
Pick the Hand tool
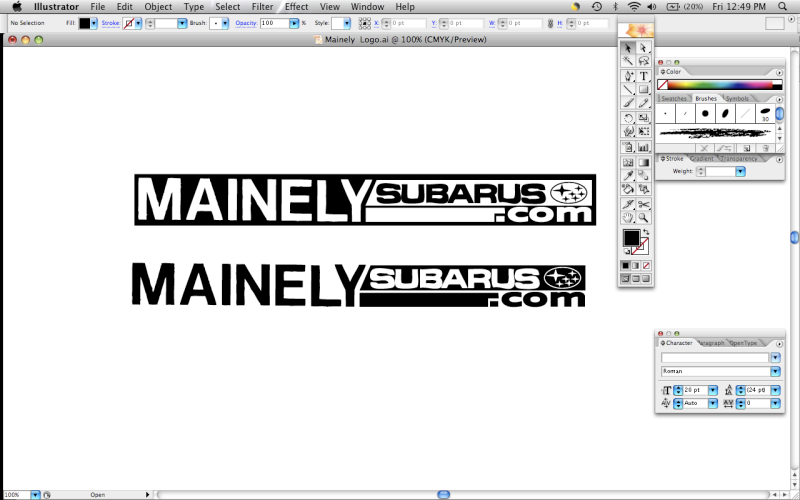pos(628,218)
